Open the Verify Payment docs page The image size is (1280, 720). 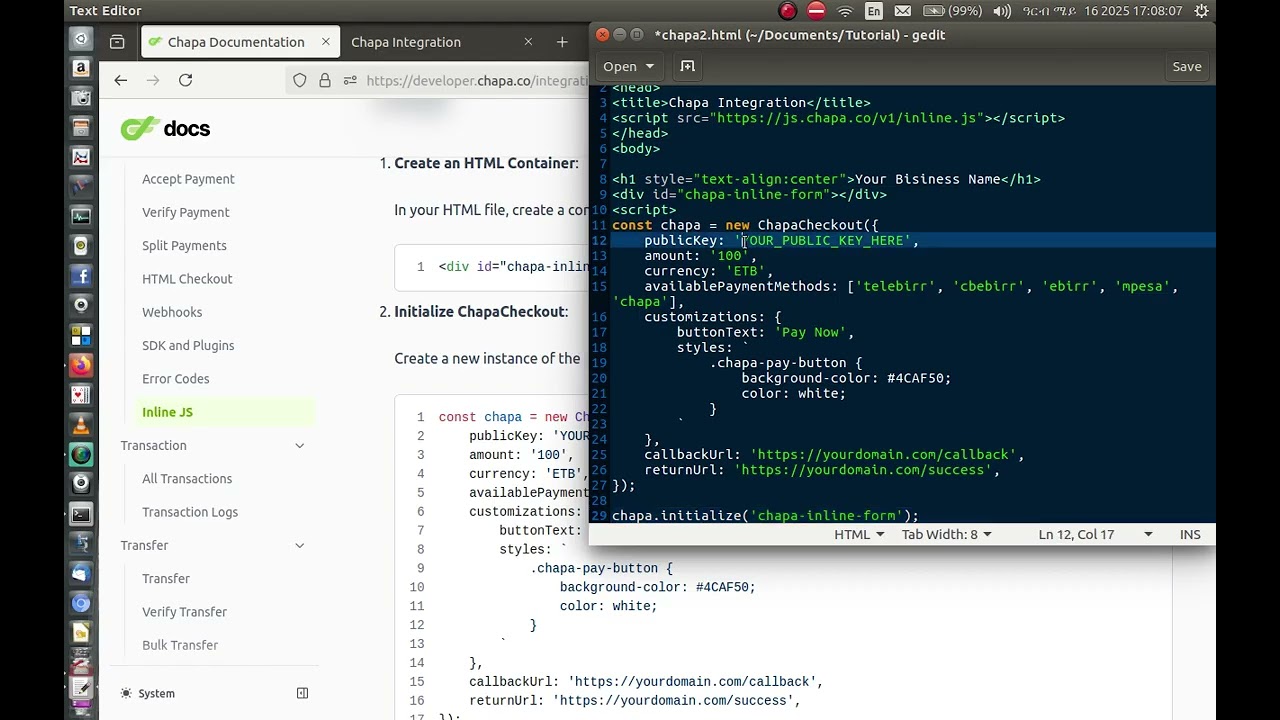(x=186, y=212)
